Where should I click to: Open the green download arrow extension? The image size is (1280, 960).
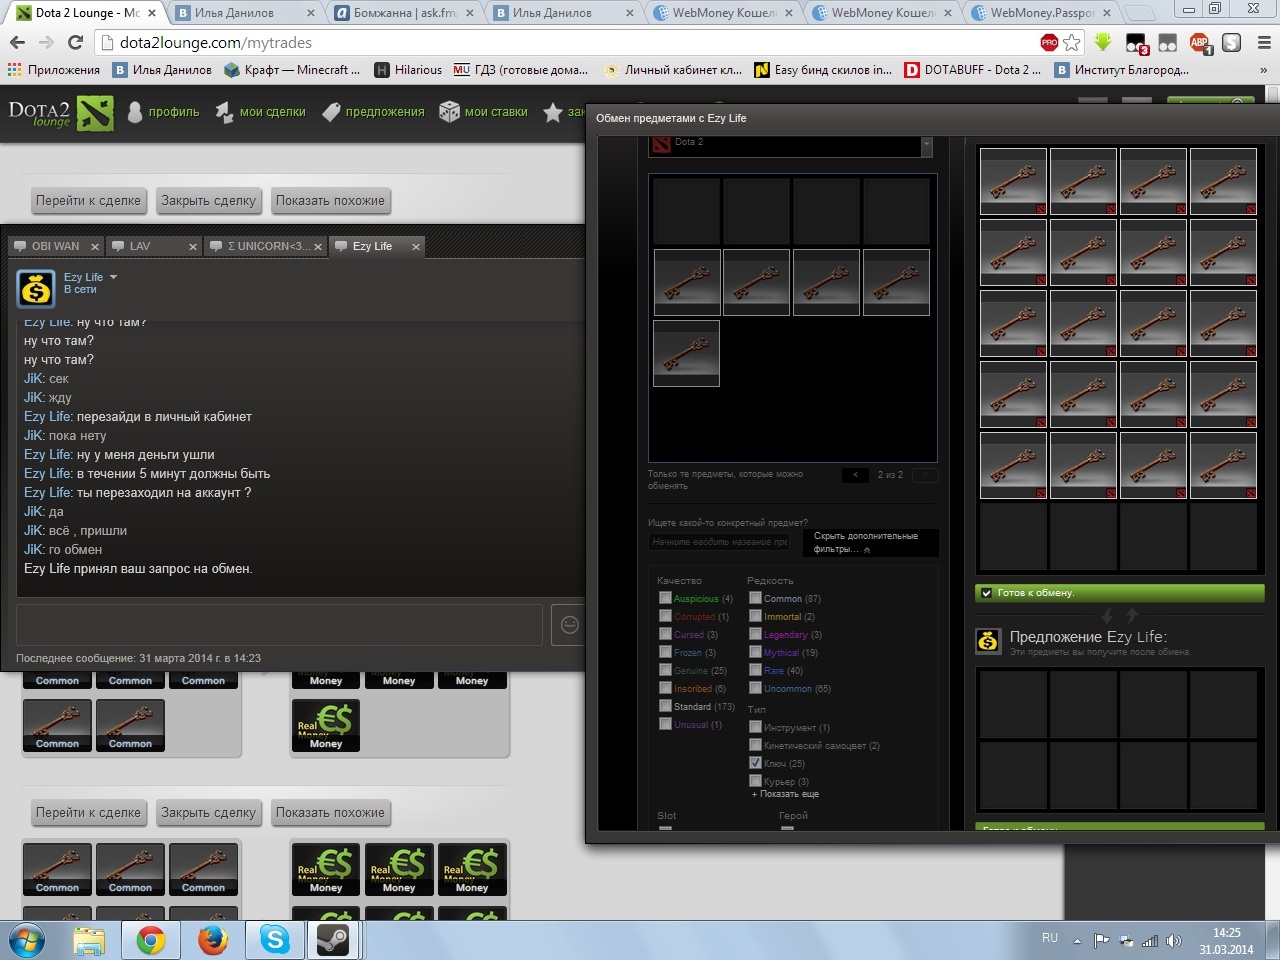pos(1103,42)
